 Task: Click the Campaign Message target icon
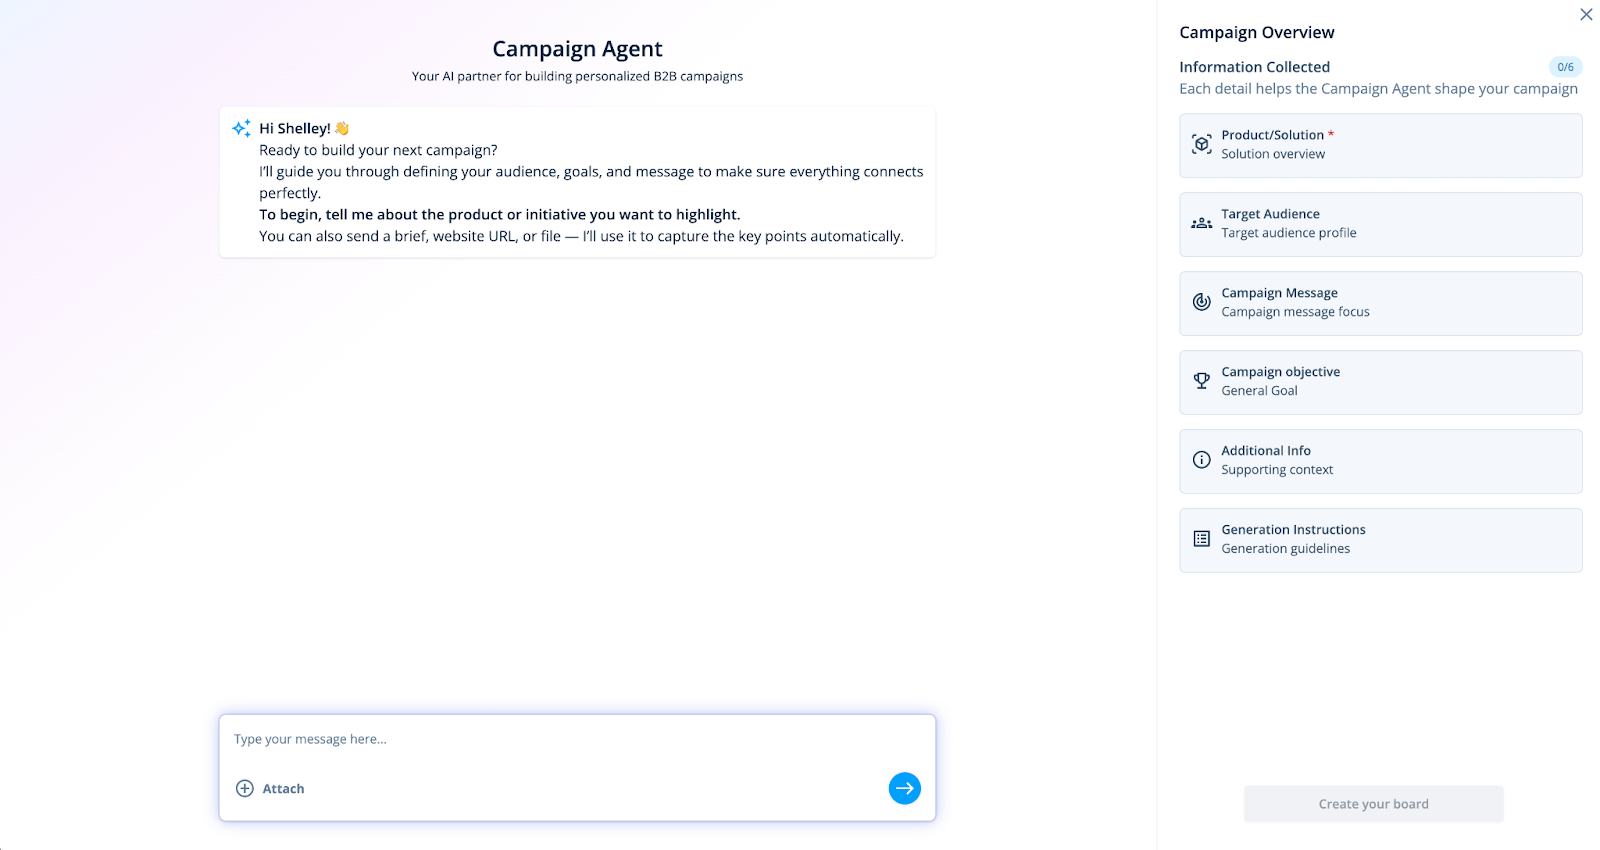(1201, 302)
